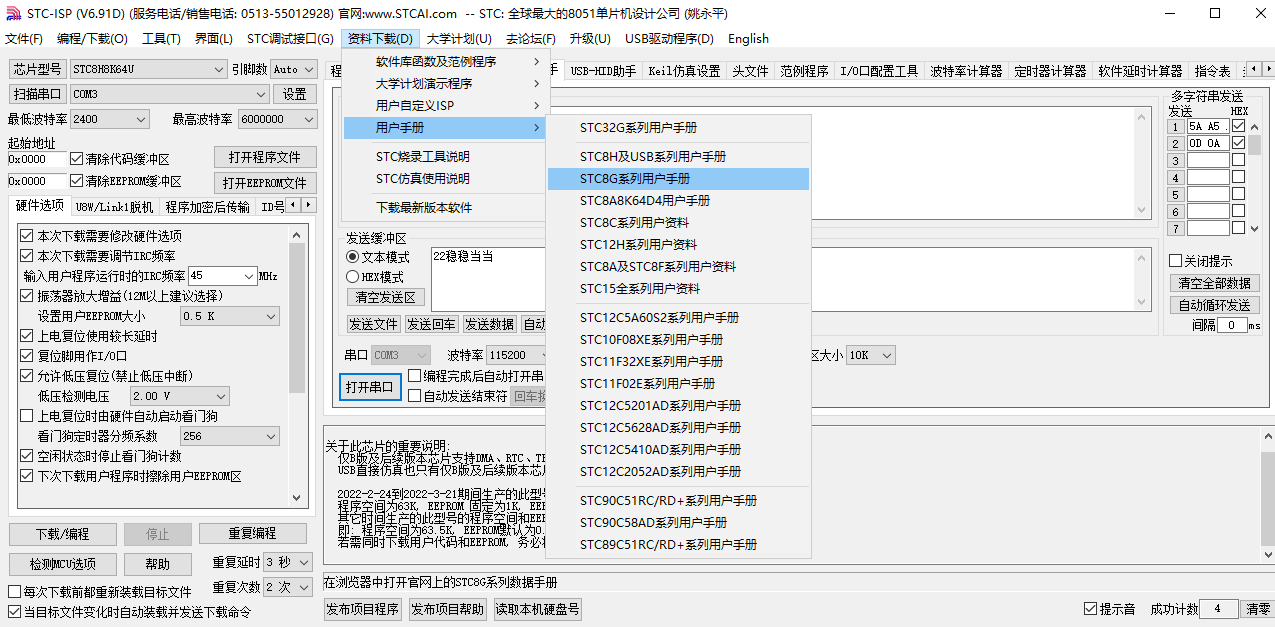Click the 重复编程 button
This screenshot has width=1275, height=627.
click(252, 534)
